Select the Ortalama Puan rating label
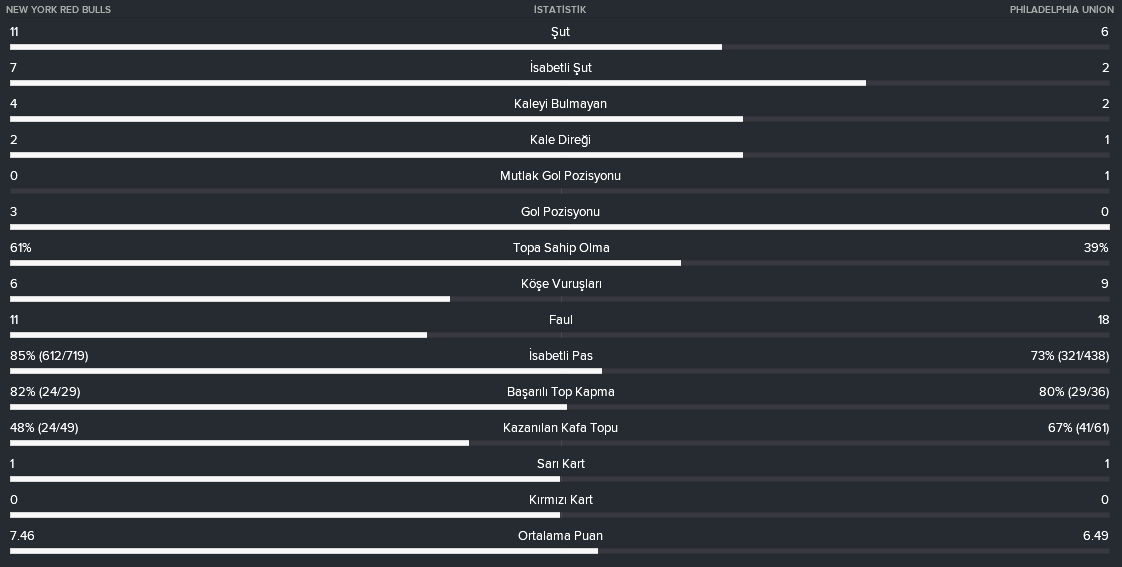 (x=560, y=536)
